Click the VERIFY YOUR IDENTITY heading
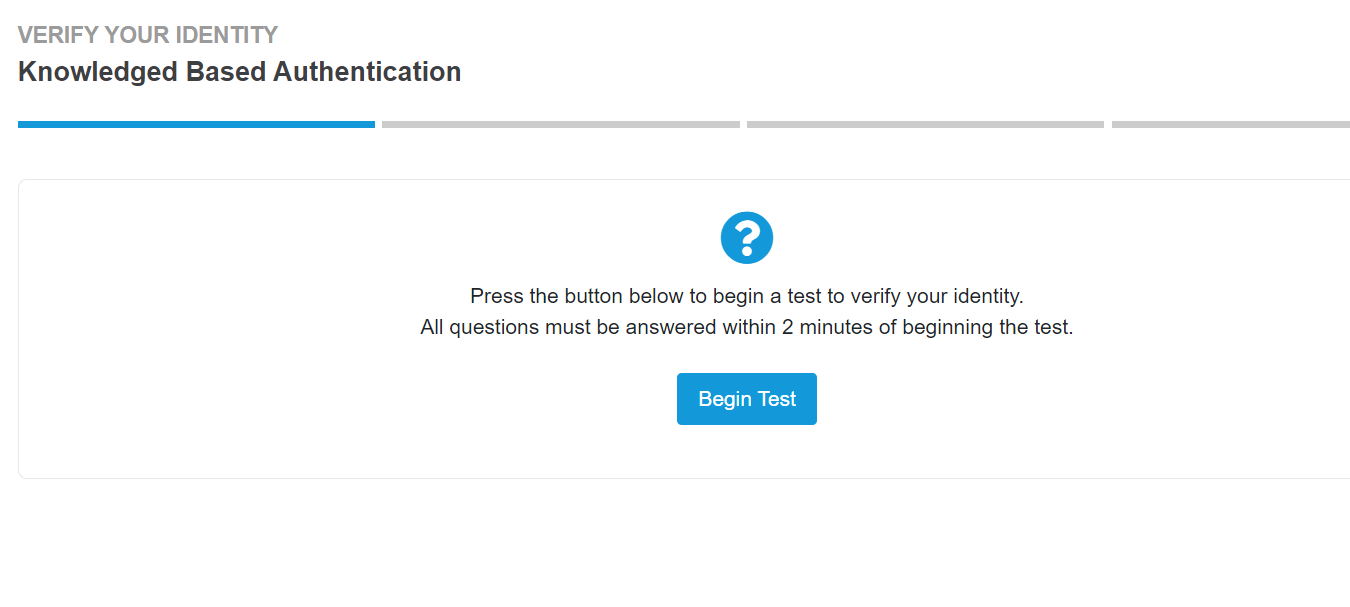The height and width of the screenshot is (607, 1350). click(147, 34)
